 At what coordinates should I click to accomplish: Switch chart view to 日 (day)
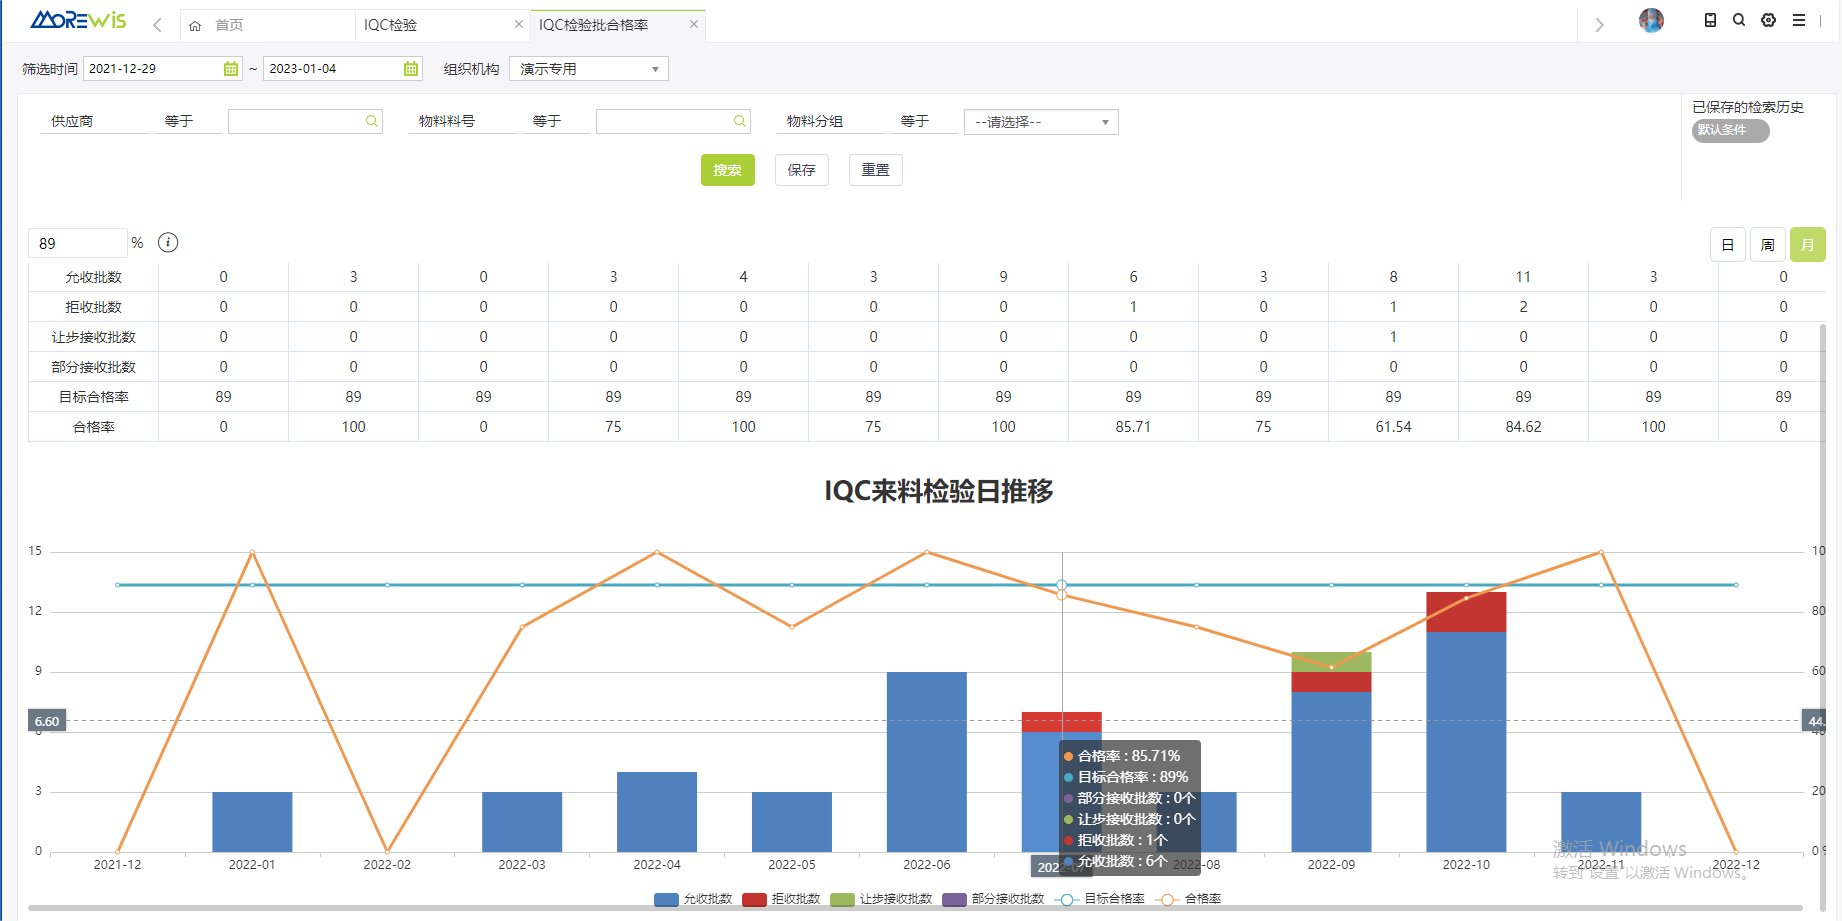(x=1727, y=245)
